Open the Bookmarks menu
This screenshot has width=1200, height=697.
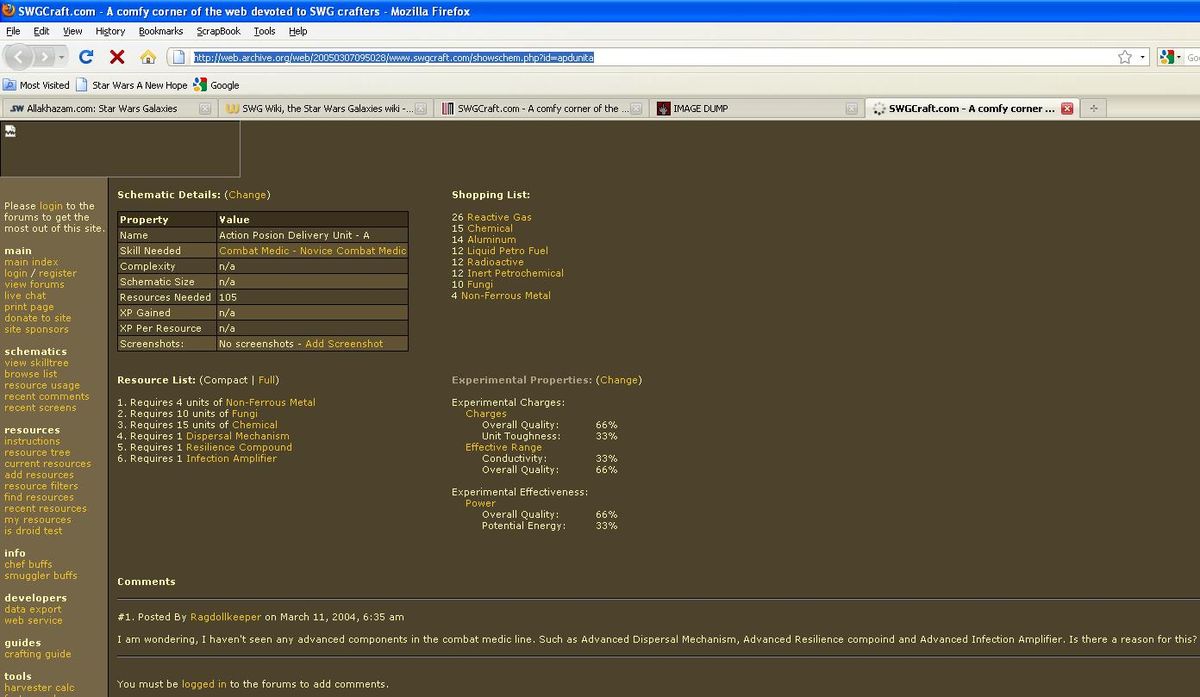click(160, 31)
